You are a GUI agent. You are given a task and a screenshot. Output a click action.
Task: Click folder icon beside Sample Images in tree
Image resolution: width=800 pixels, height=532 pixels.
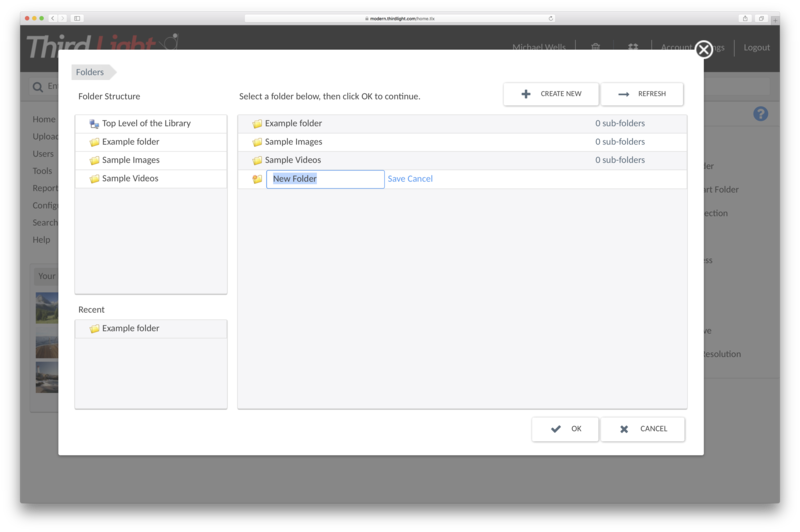coord(94,161)
